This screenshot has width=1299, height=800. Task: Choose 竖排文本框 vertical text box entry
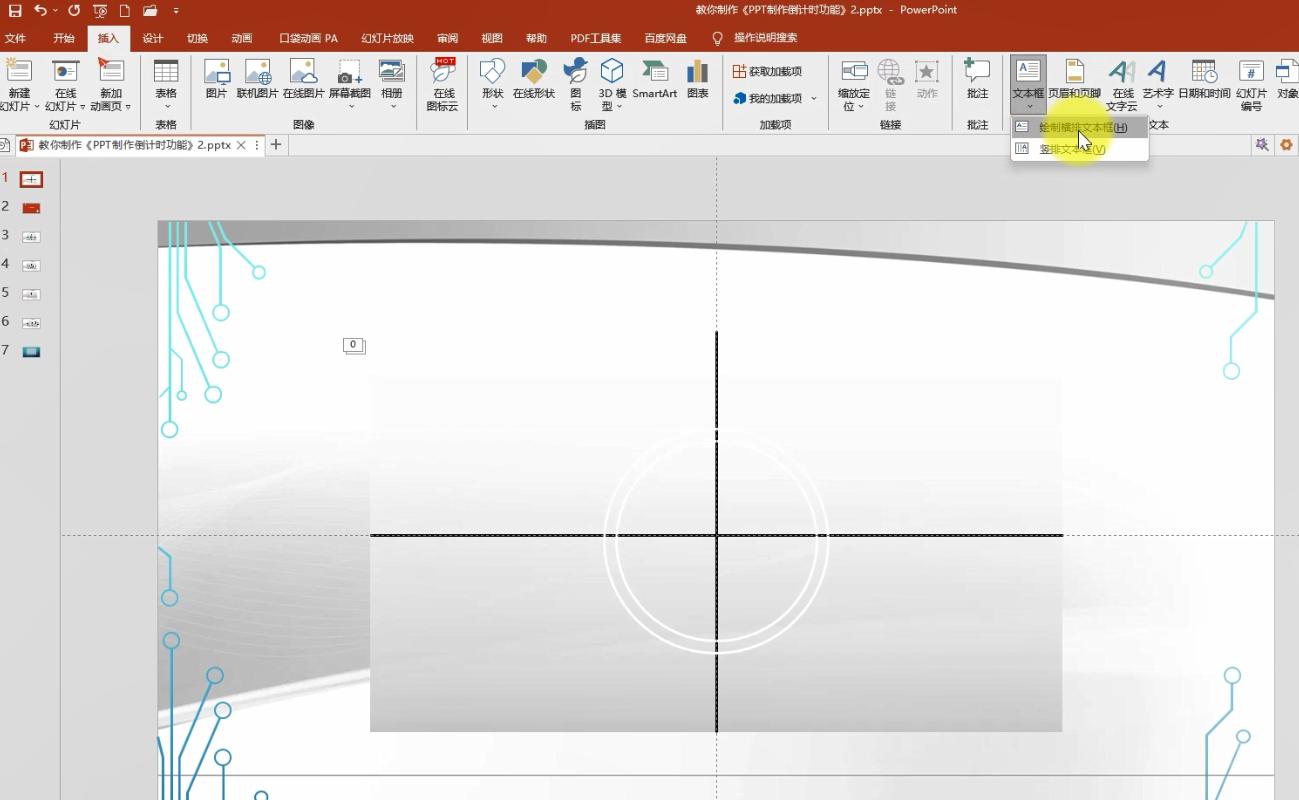[x=1072, y=149]
